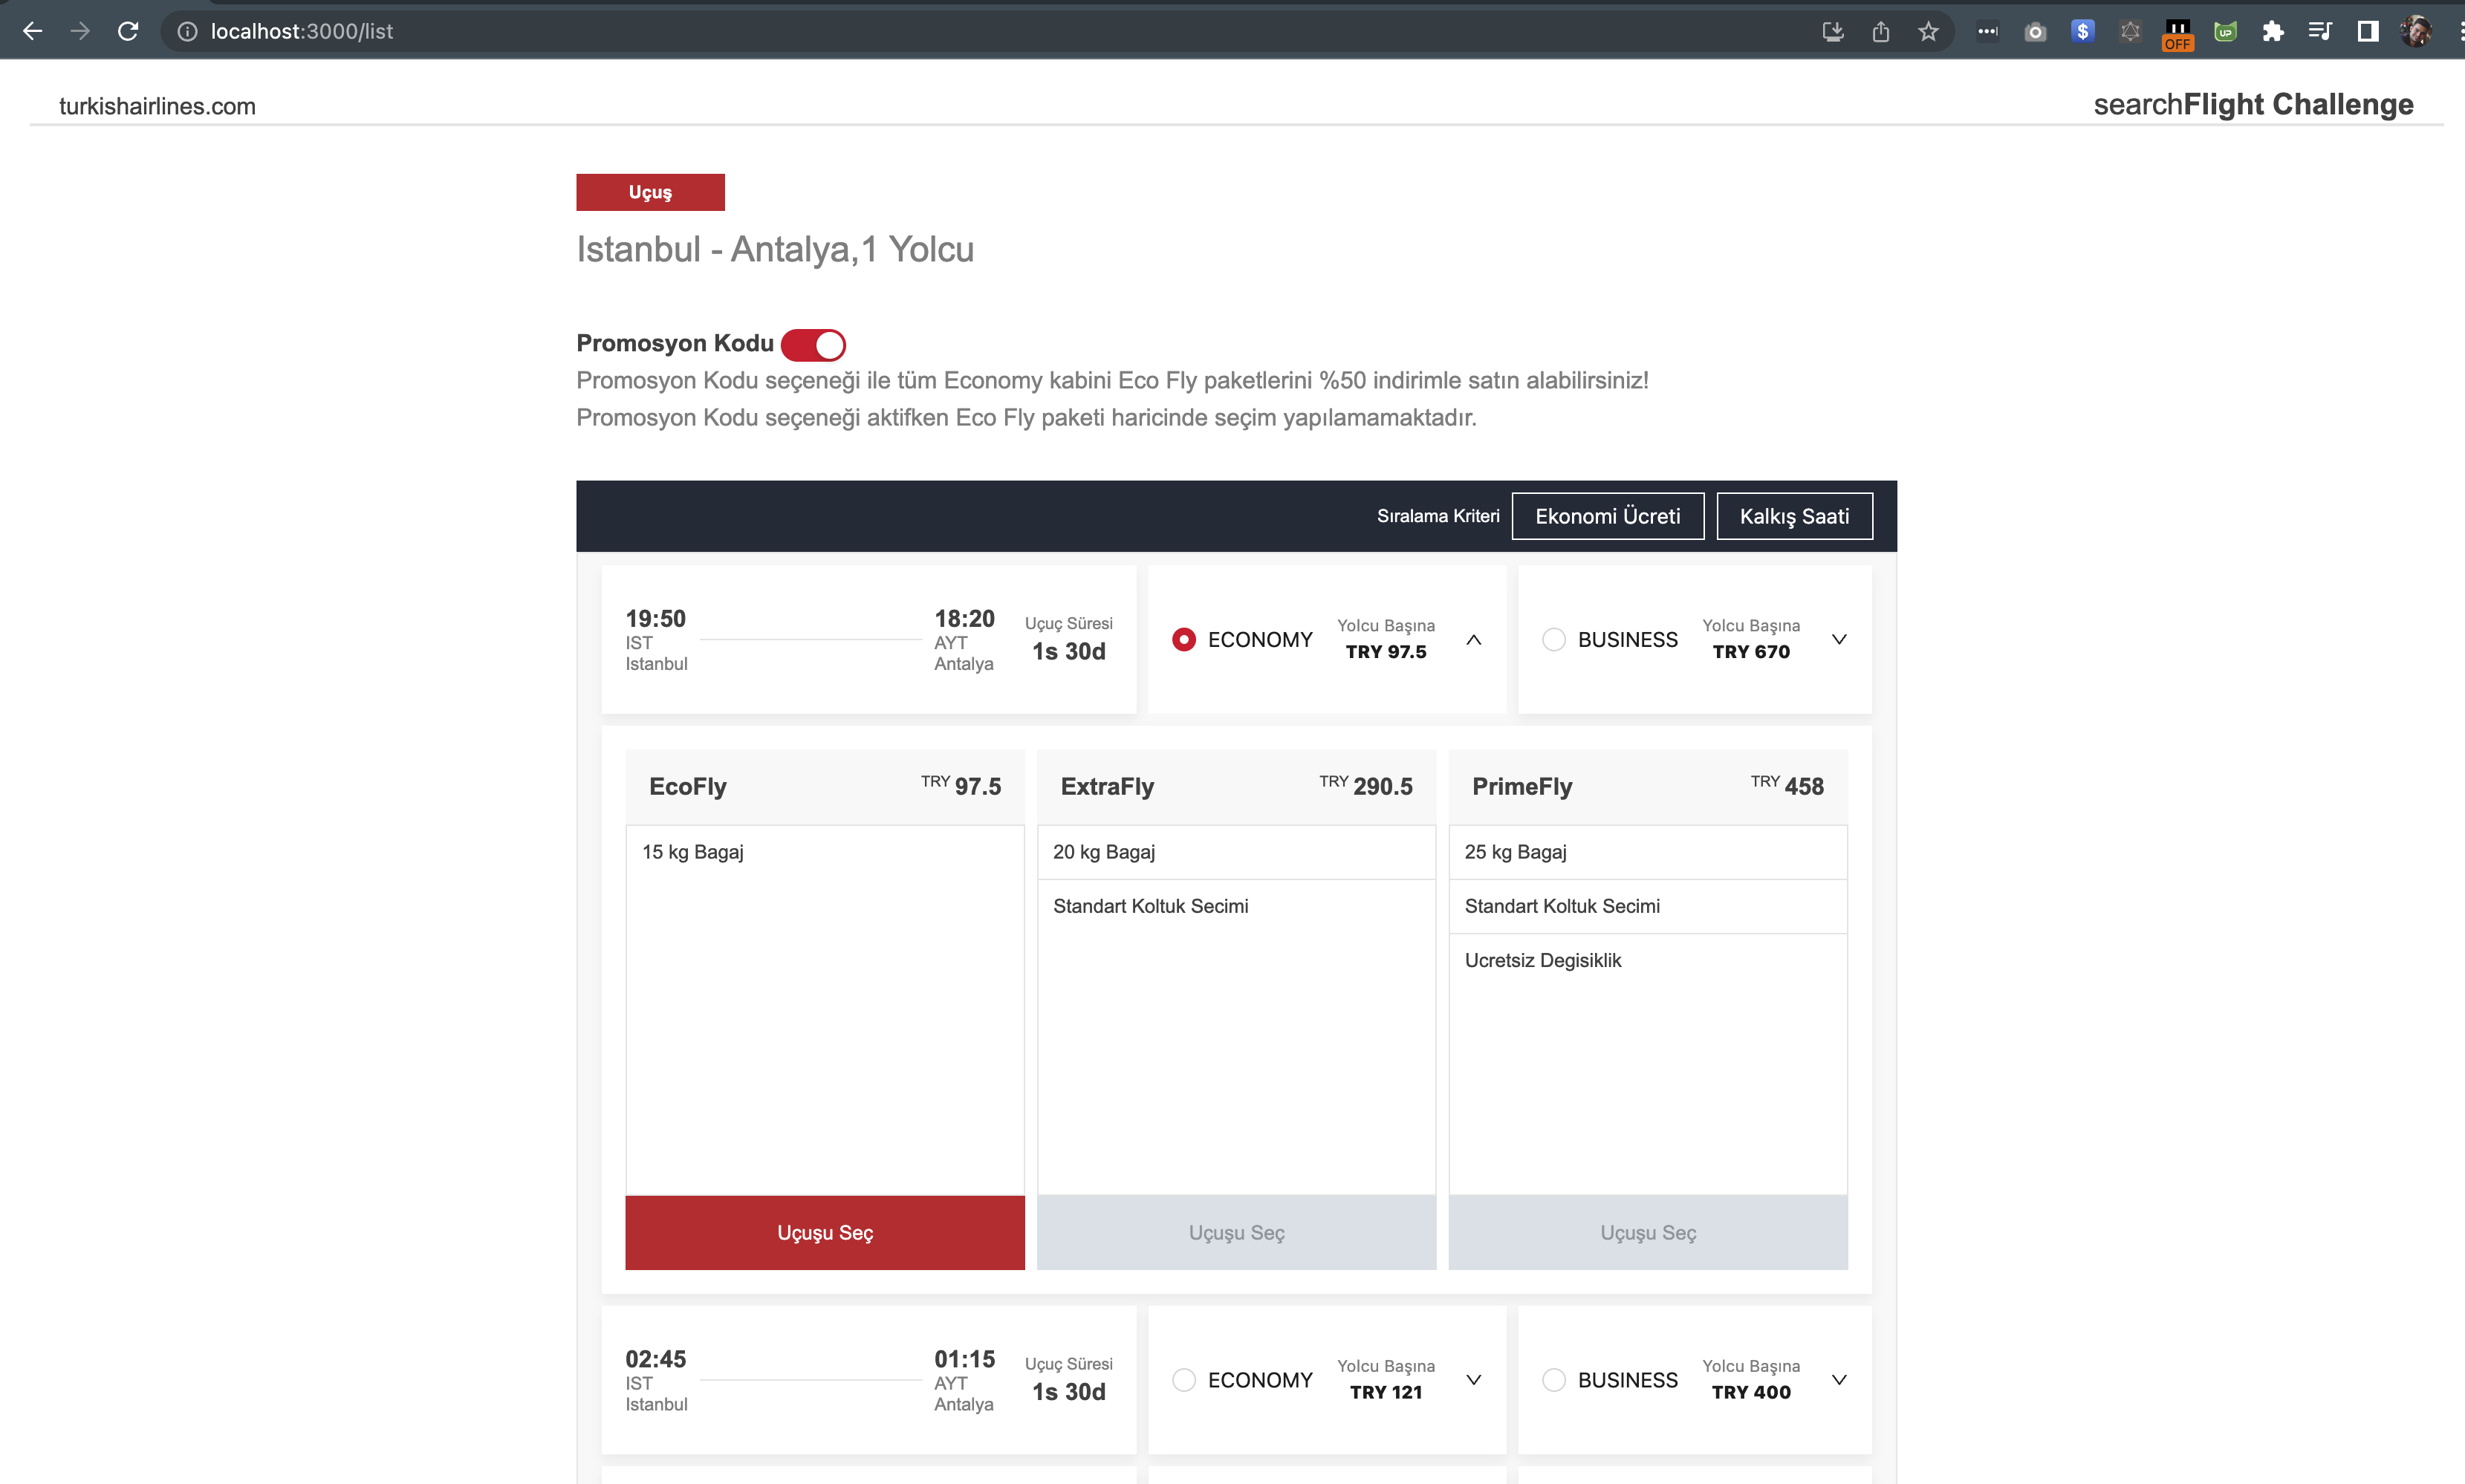Toggle the Promosyon Kodu switch off
Image resolution: width=2465 pixels, height=1484 pixels.
pyautogui.click(x=813, y=344)
